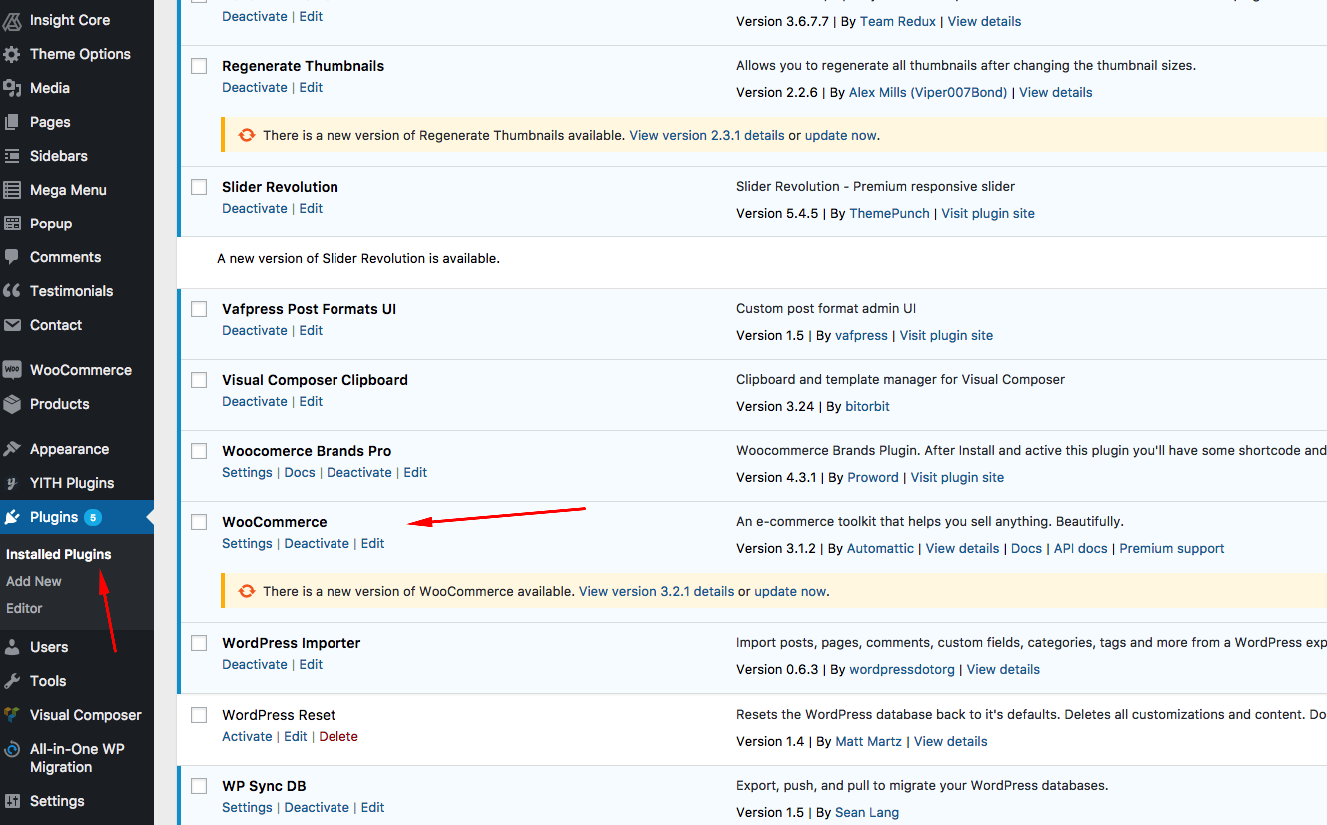Screen dimensions: 1327x825
Task: Open Installed Plugins submenu item
Action: click(58, 554)
